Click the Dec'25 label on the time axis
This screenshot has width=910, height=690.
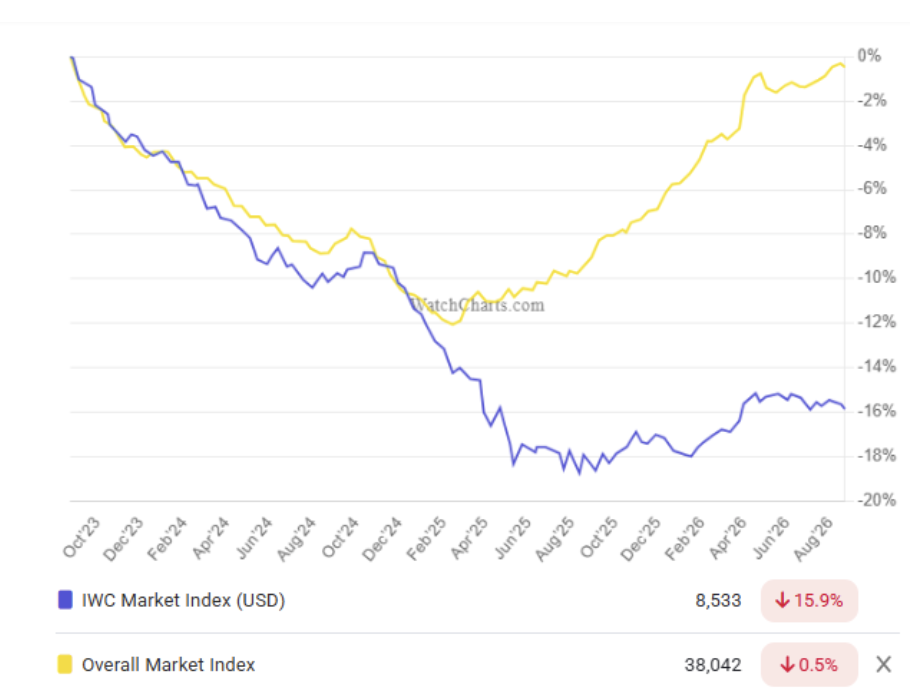(x=640, y=539)
